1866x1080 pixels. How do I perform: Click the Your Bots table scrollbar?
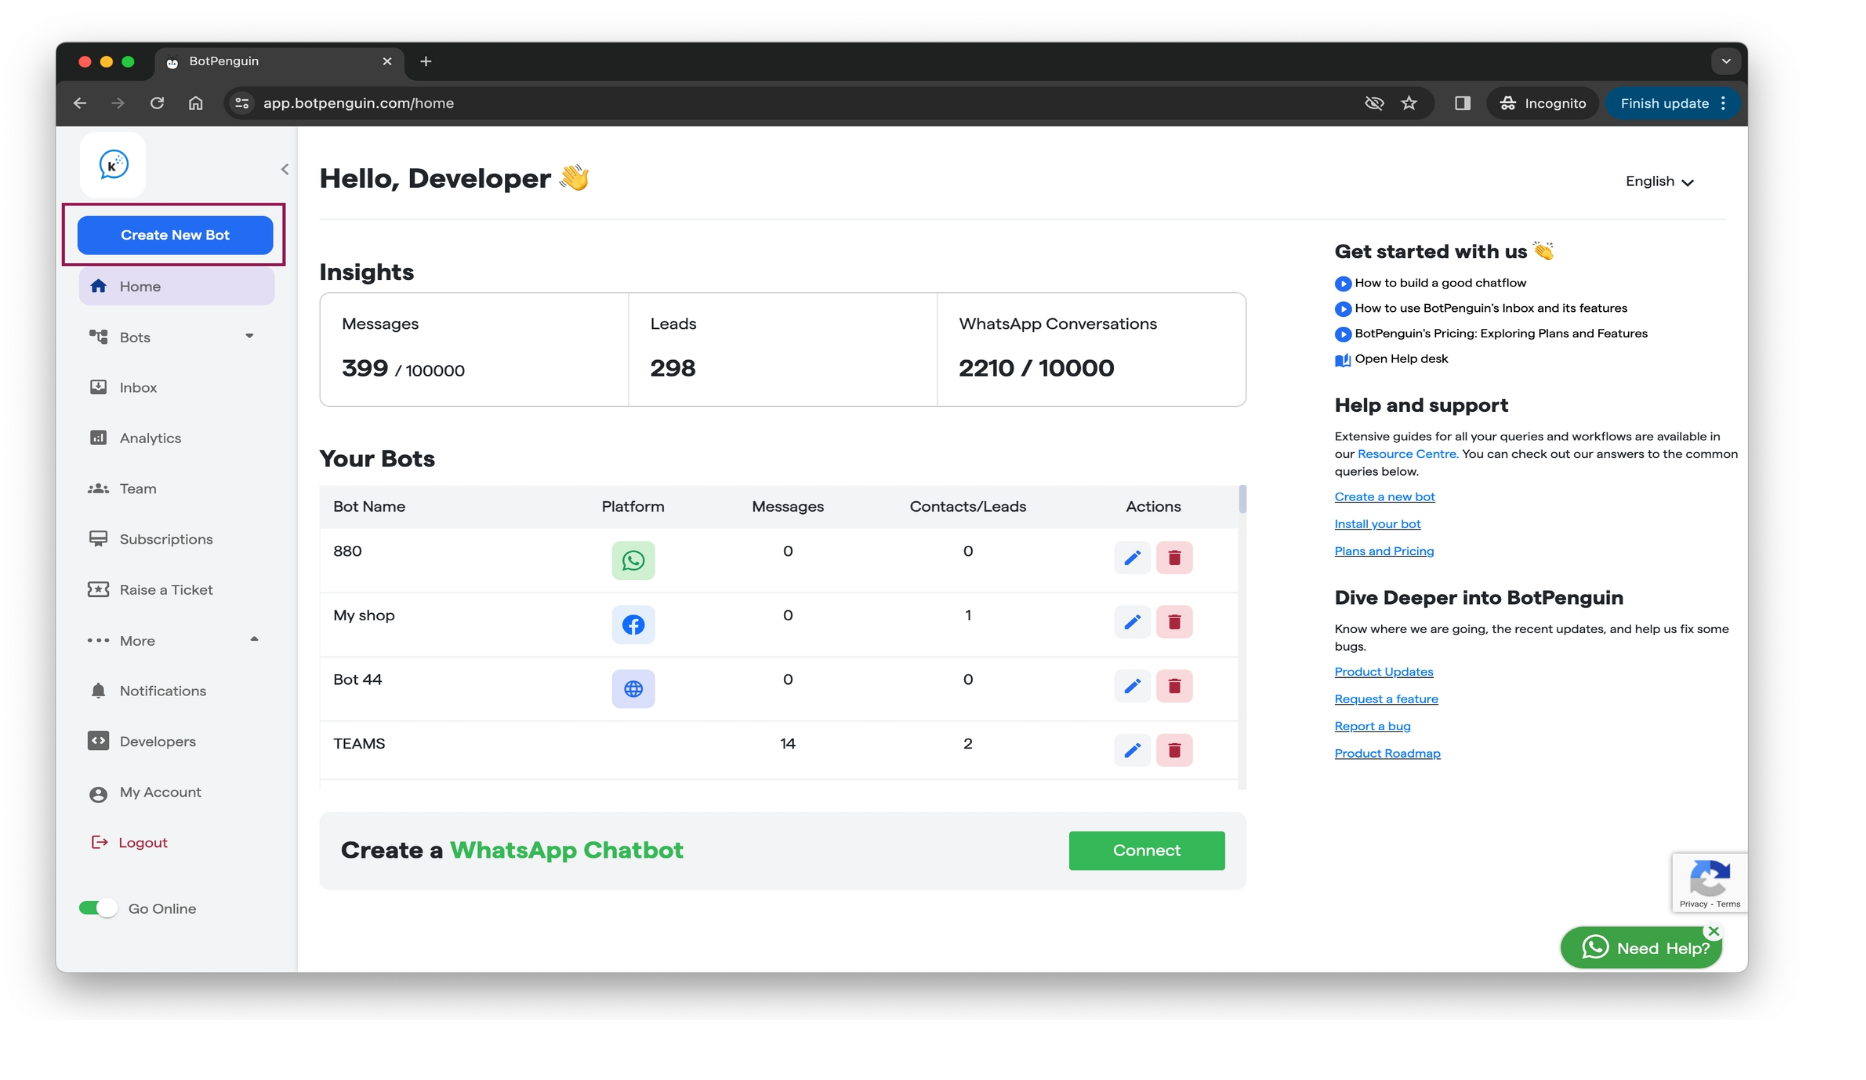(1242, 499)
